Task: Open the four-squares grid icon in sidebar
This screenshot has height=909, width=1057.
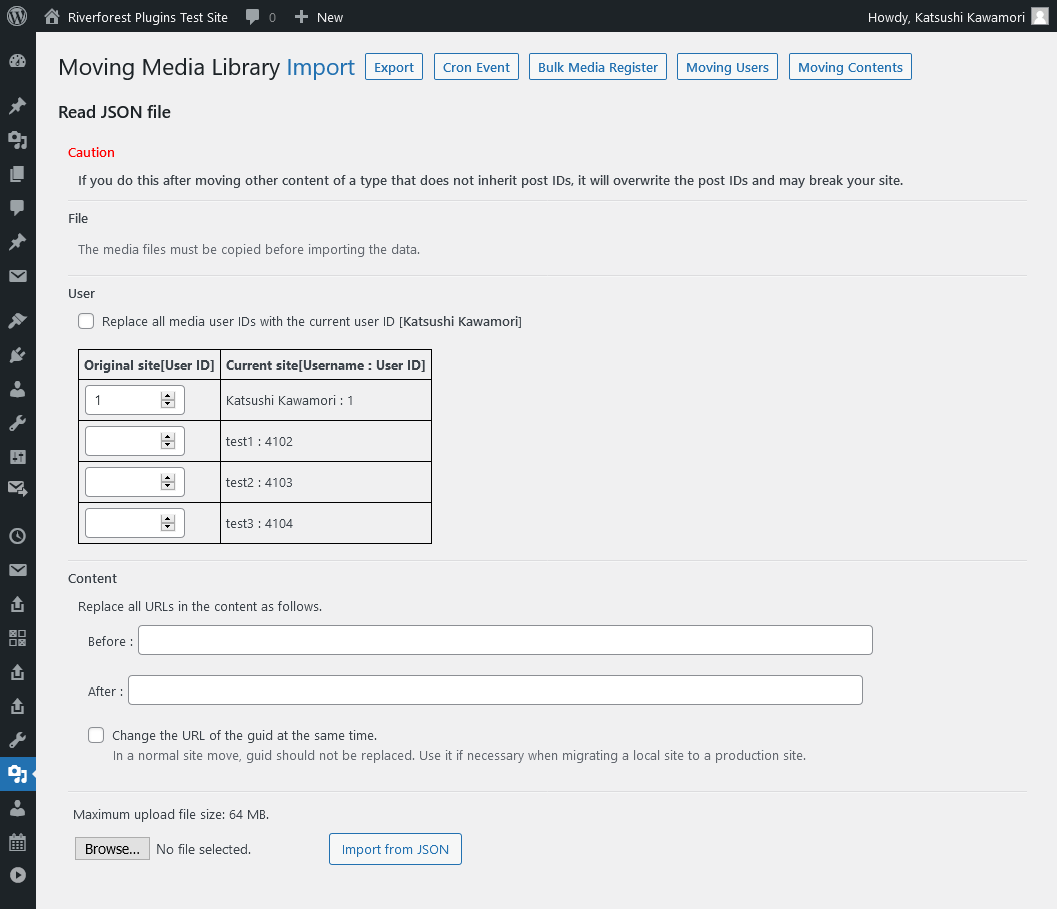Action: [x=18, y=638]
